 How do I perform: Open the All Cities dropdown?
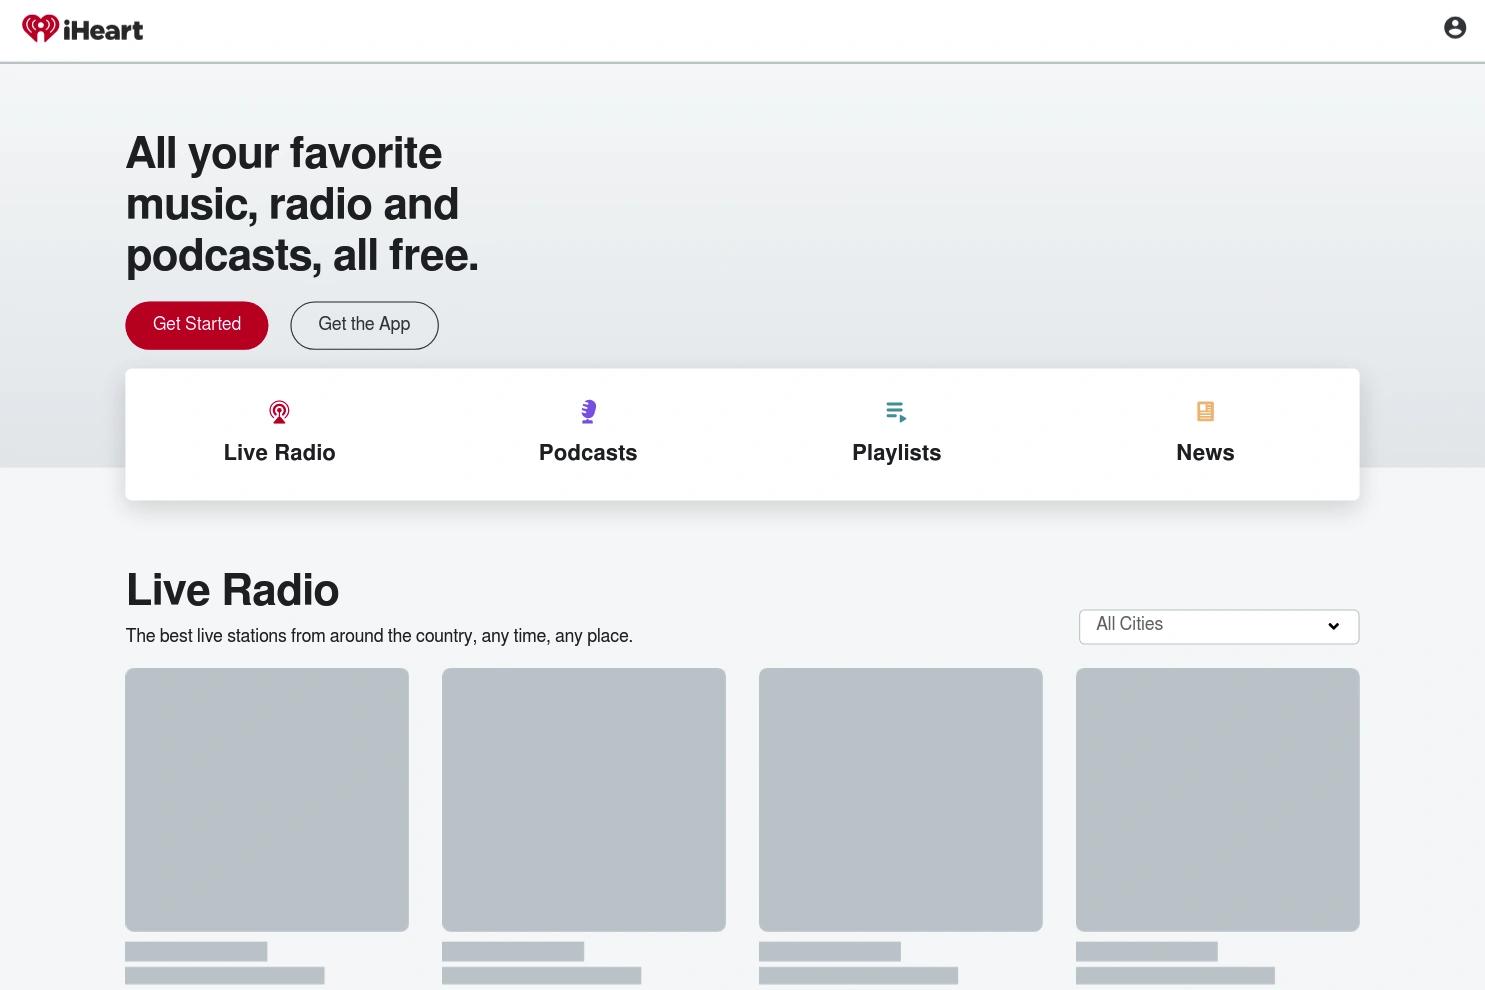pos(1219,626)
